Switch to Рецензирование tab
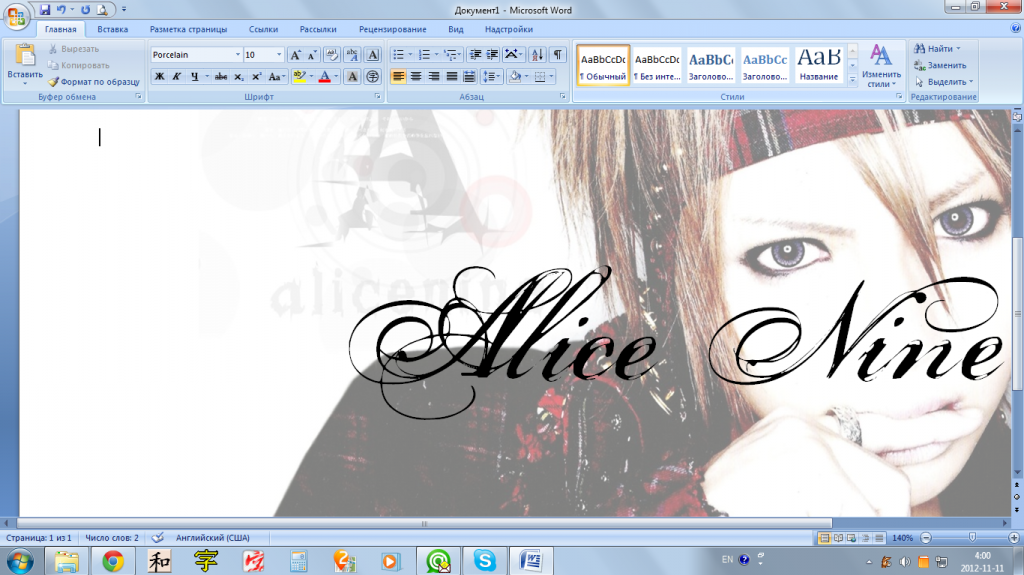 (392, 29)
